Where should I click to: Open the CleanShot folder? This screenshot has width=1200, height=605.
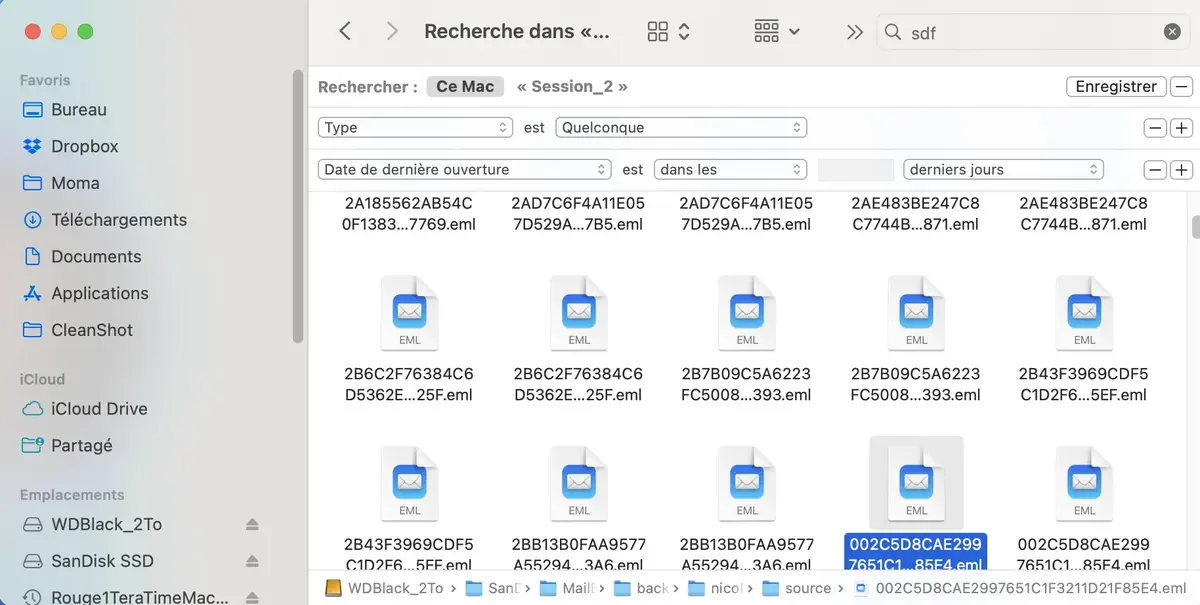pos(92,330)
